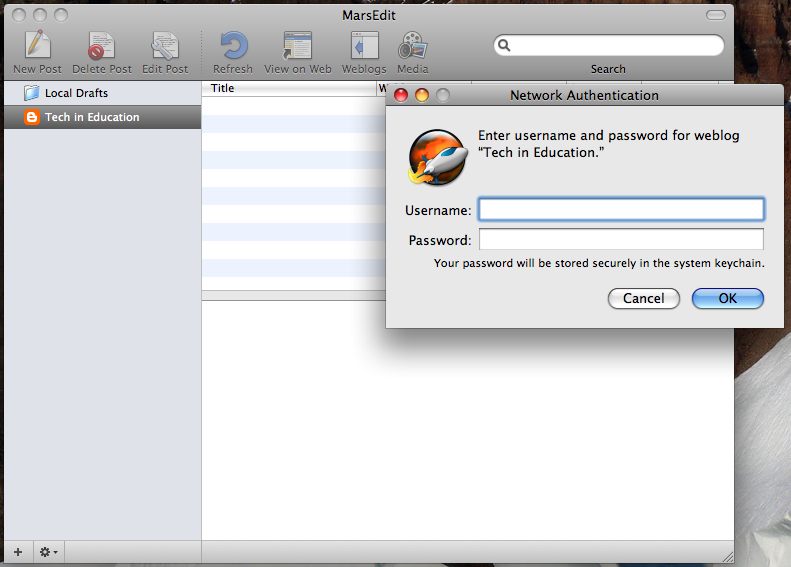791x567 pixels.
Task: Click the Delete Post toolbar icon
Action: (x=101, y=45)
